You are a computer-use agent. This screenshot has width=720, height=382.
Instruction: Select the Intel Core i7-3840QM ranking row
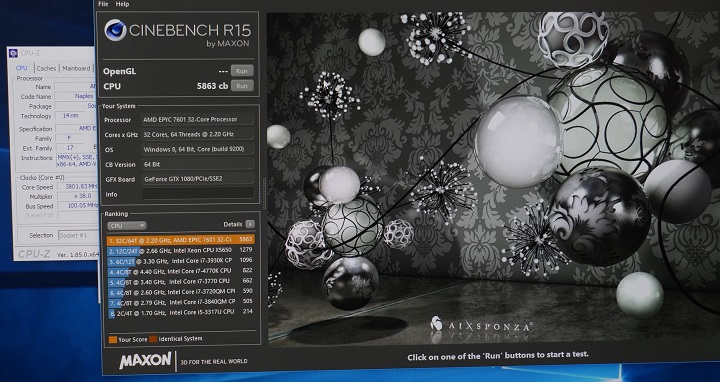pos(180,302)
